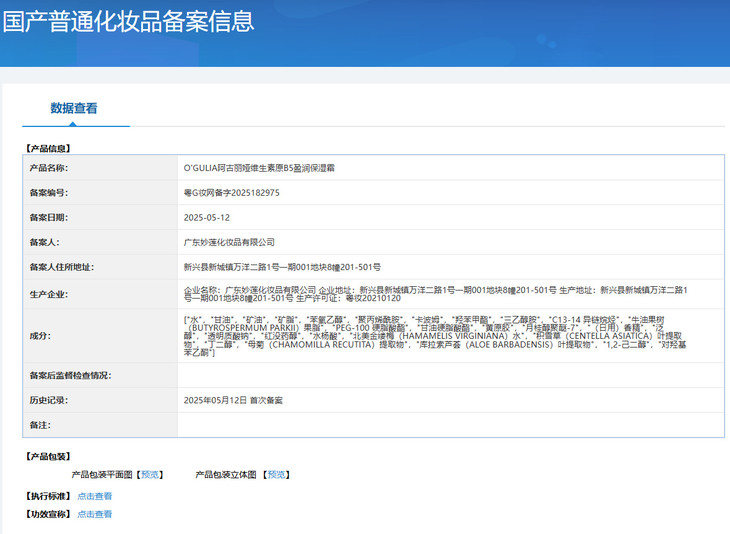Image resolution: width=730 pixels, height=534 pixels.
Task: Open 点击查看 link beside 执行标准
Action: click(95, 496)
